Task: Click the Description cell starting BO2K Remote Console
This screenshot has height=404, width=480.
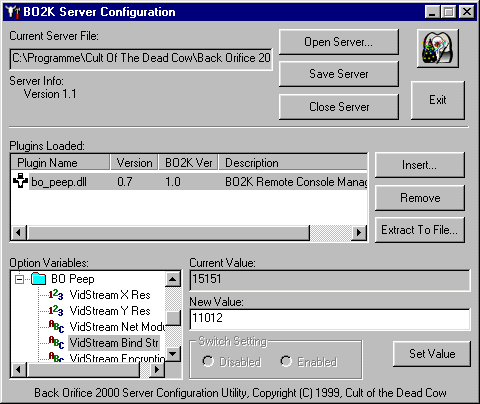Action: pos(296,182)
